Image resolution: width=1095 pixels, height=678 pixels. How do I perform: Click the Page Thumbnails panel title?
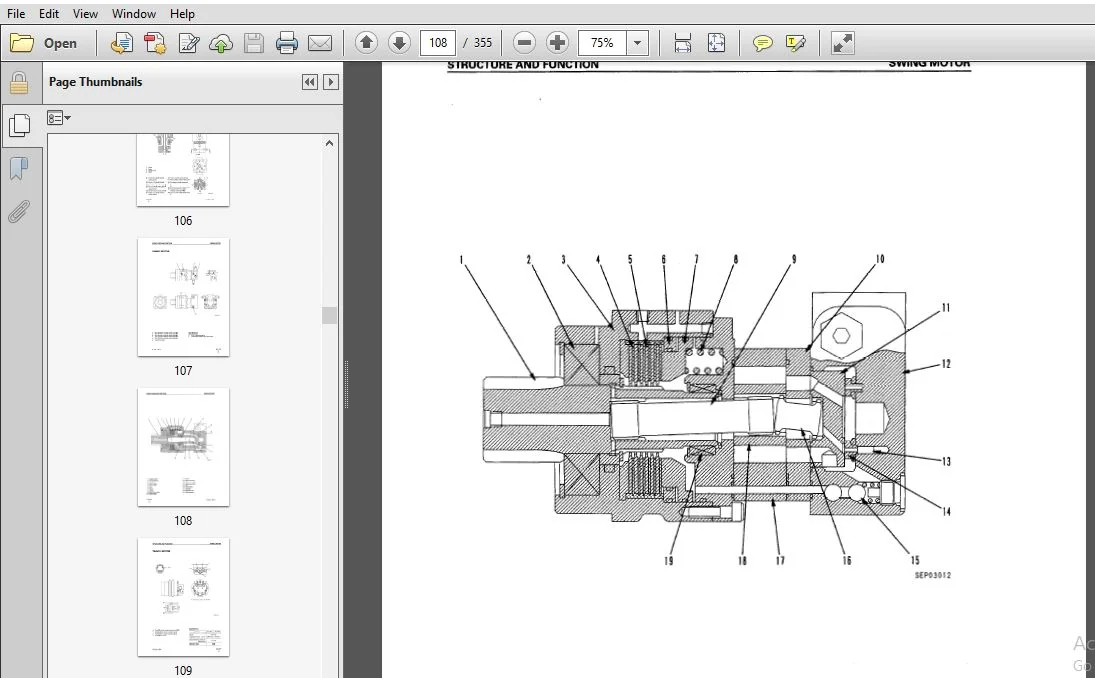[96, 82]
